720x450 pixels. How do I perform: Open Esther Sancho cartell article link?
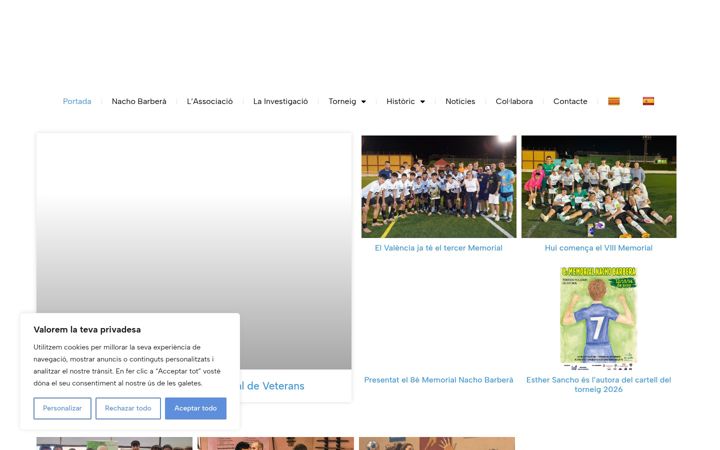click(x=598, y=384)
